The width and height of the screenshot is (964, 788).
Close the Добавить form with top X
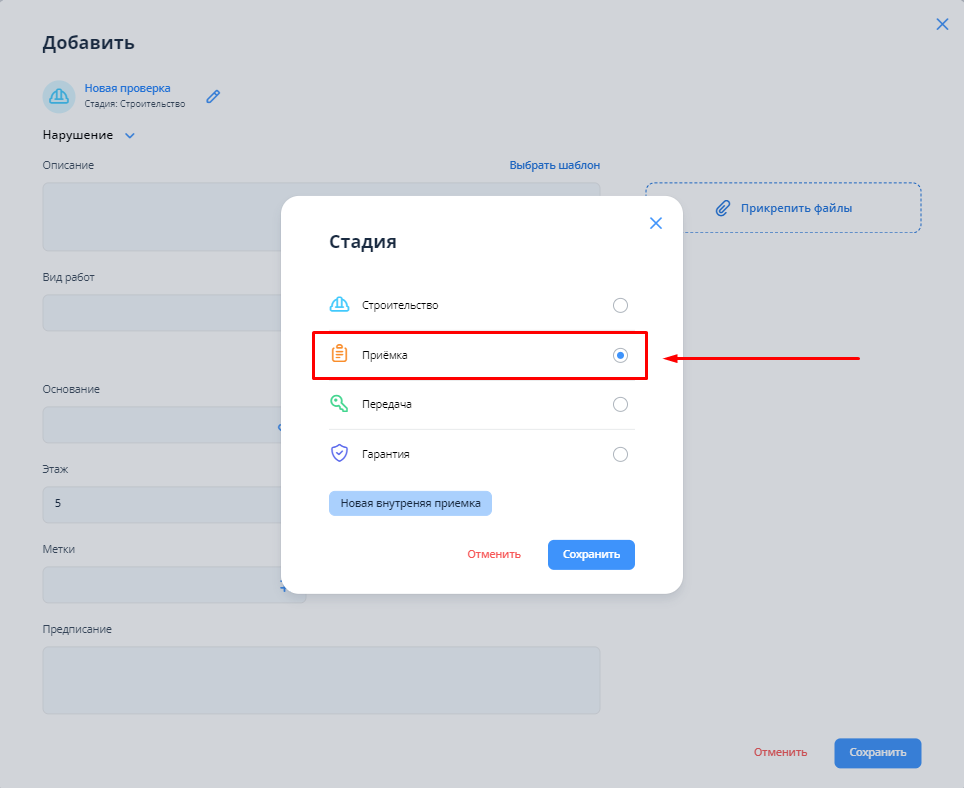point(942,24)
